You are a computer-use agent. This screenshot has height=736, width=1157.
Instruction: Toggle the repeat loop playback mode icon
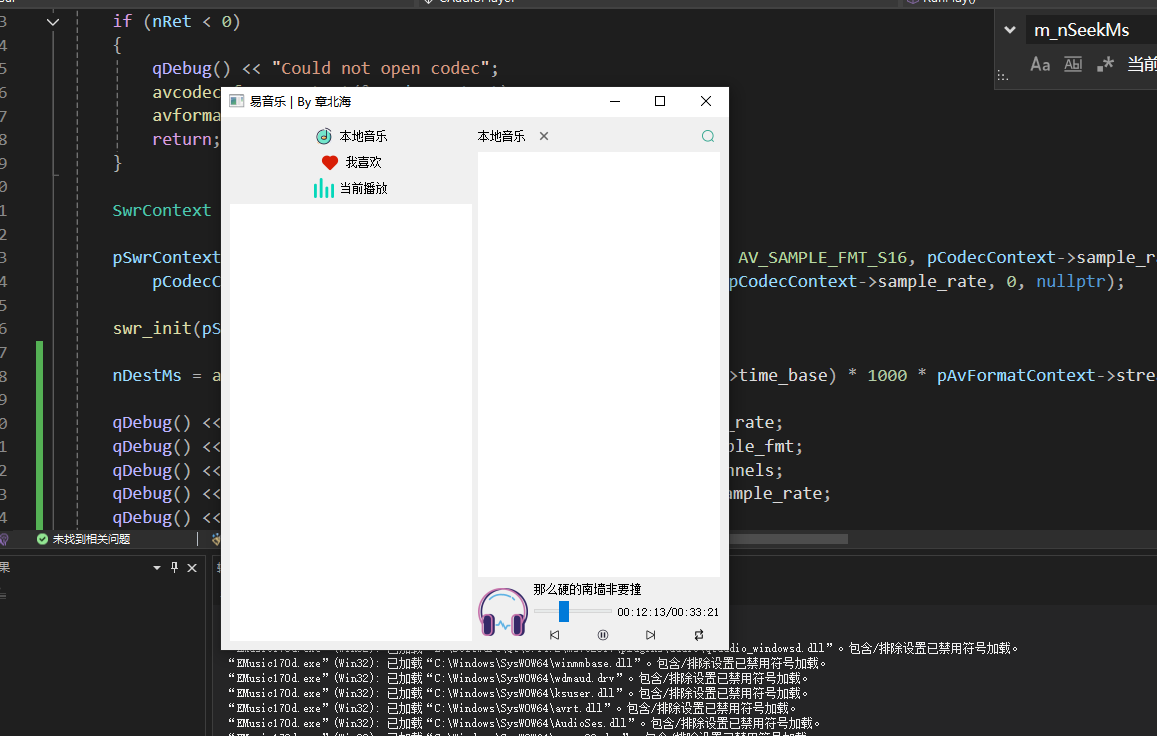pos(699,635)
